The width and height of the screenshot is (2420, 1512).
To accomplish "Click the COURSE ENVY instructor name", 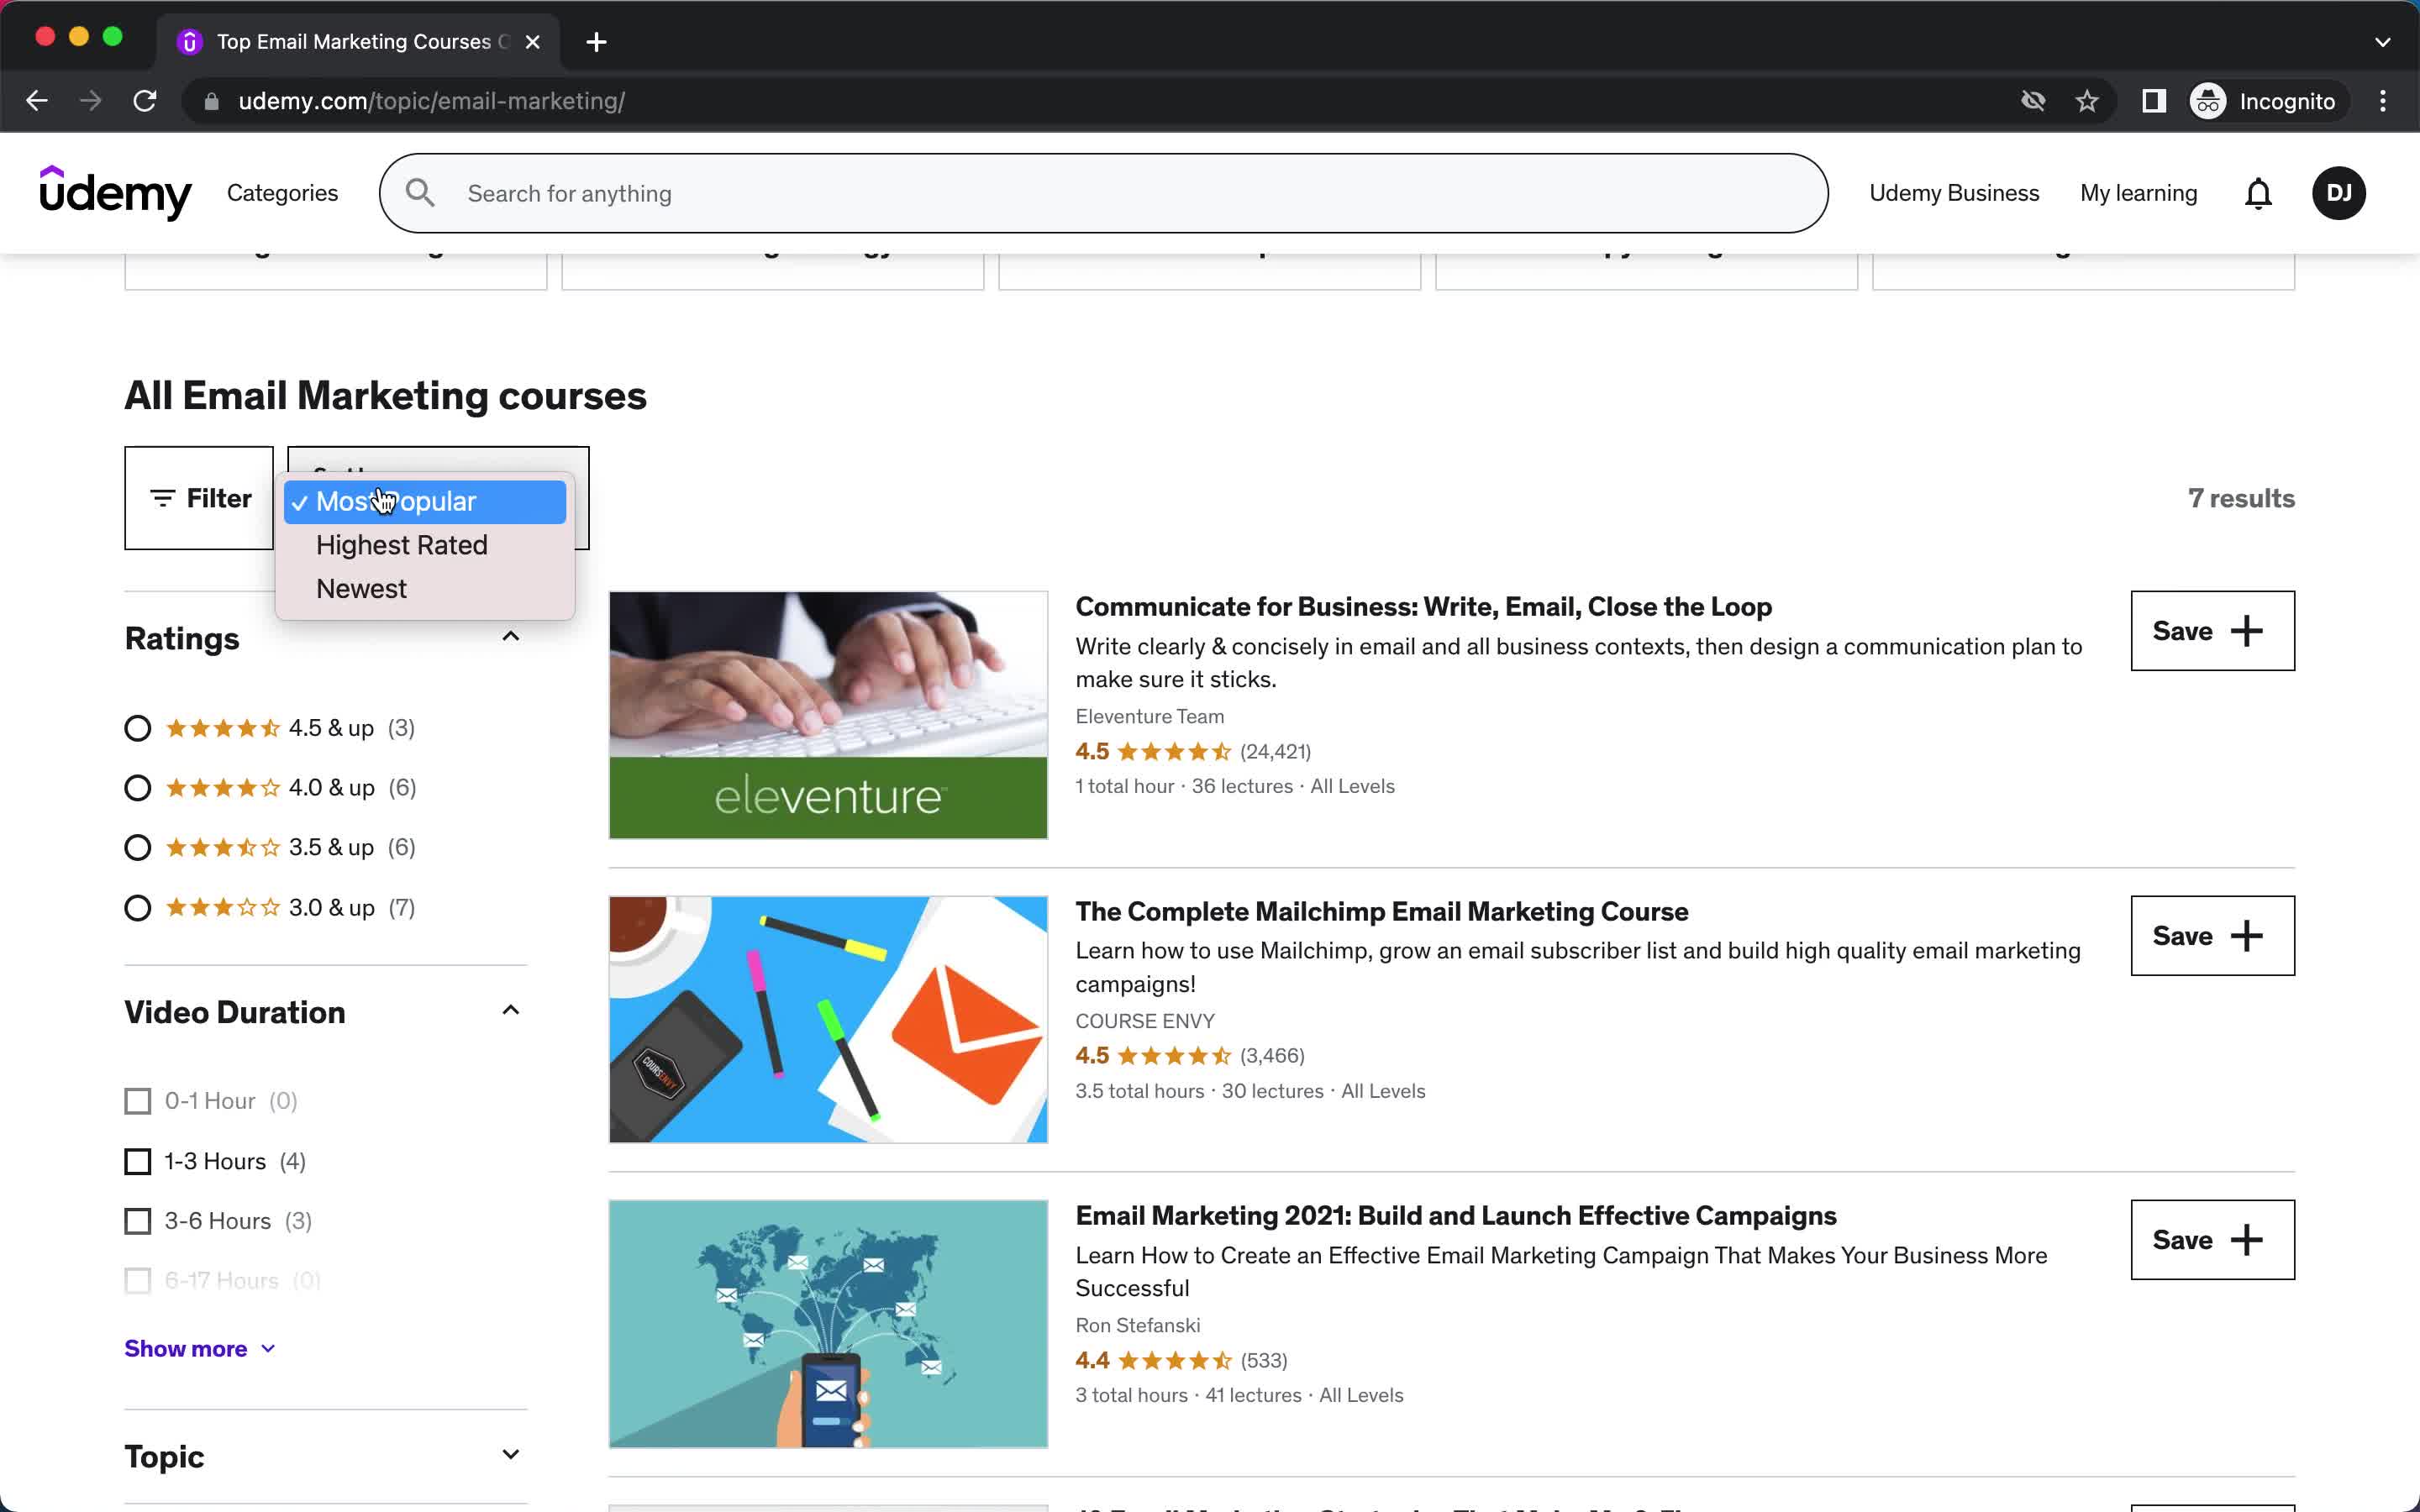I will 1144,1021.
